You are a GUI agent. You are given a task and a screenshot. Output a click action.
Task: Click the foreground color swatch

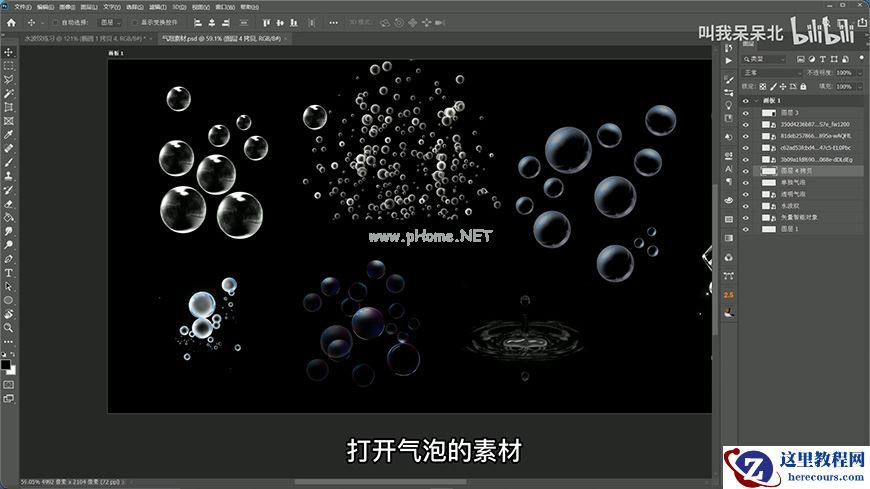[x=6, y=365]
